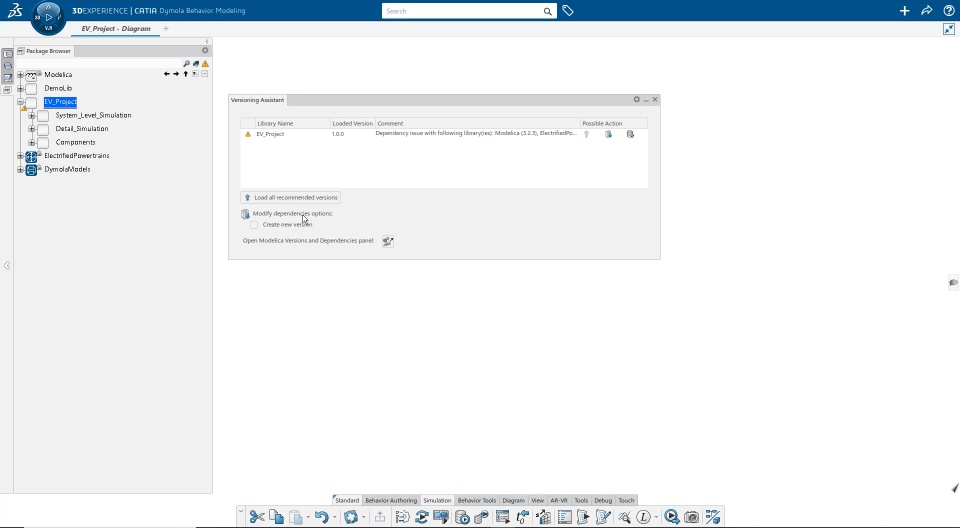Expand the ElectrifiedPowertrains node
The image size is (960, 528).
pyautogui.click(x=20, y=156)
